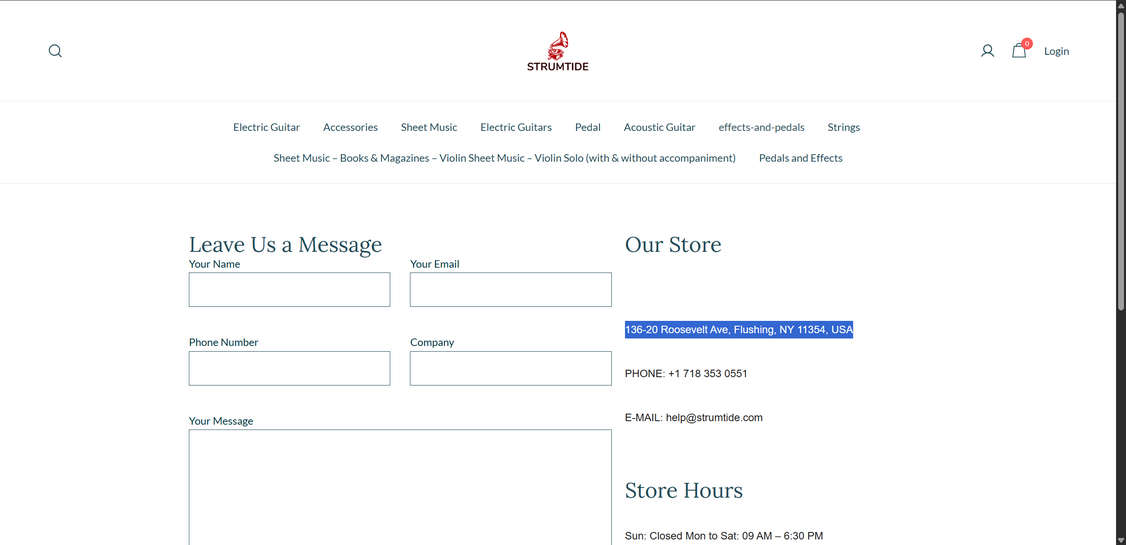Click the highlighted Roosevelt Ave address text
The width and height of the screenshot is (1126, 545).
click(739, 330)
